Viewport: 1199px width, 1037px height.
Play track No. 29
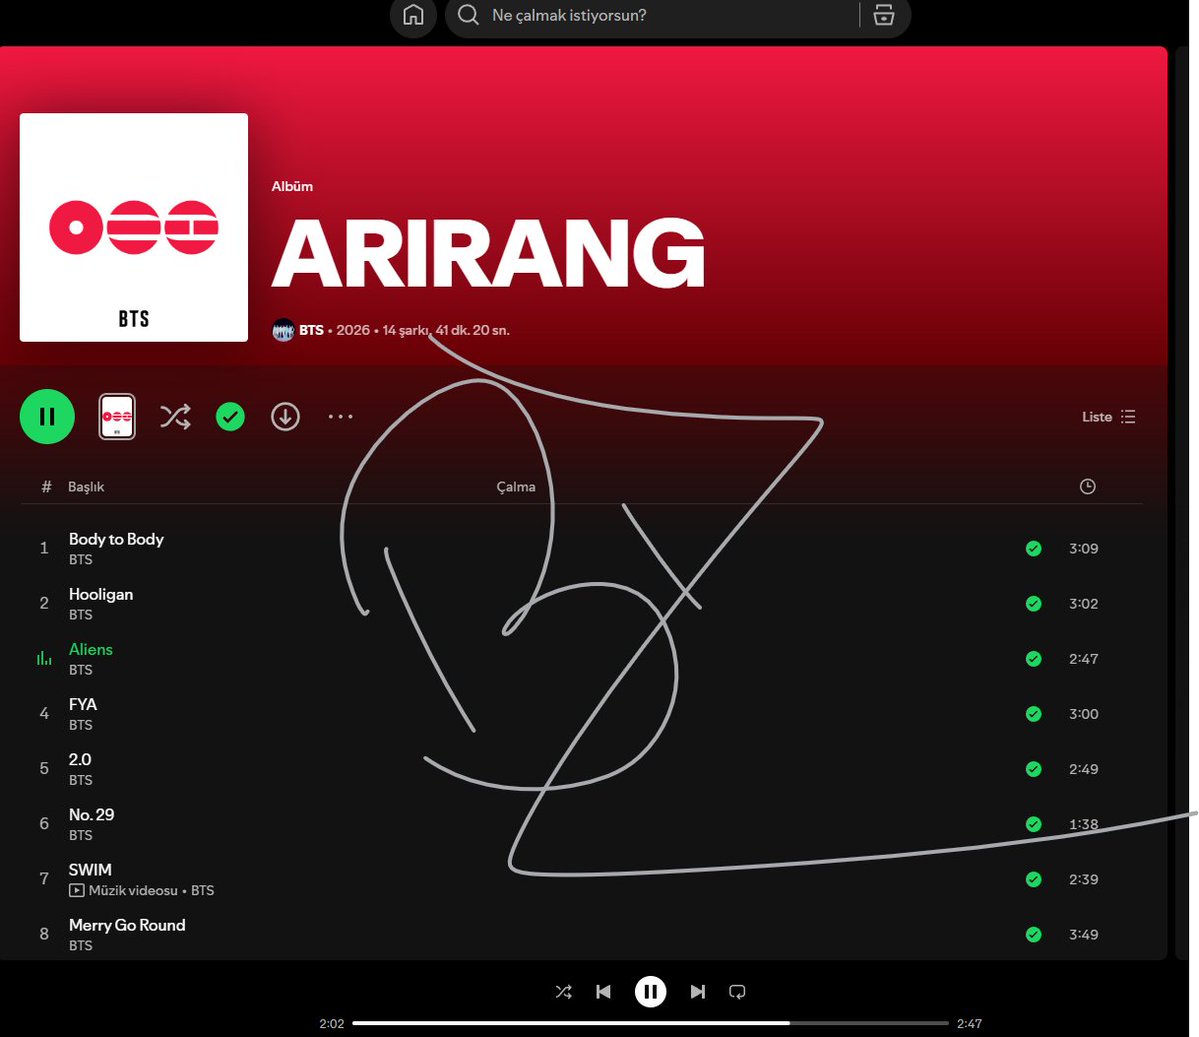pyautogui.click(x=92, y=814)
